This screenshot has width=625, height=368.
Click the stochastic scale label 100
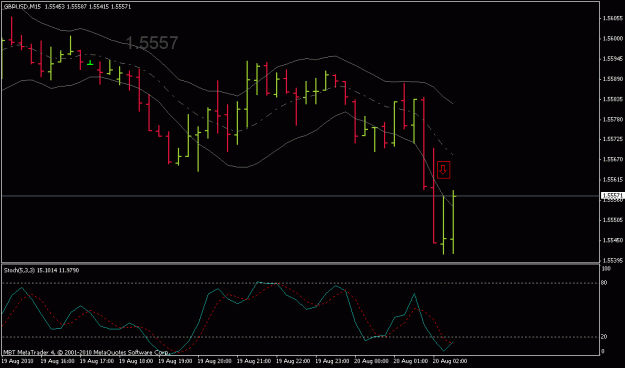[606, 269]
